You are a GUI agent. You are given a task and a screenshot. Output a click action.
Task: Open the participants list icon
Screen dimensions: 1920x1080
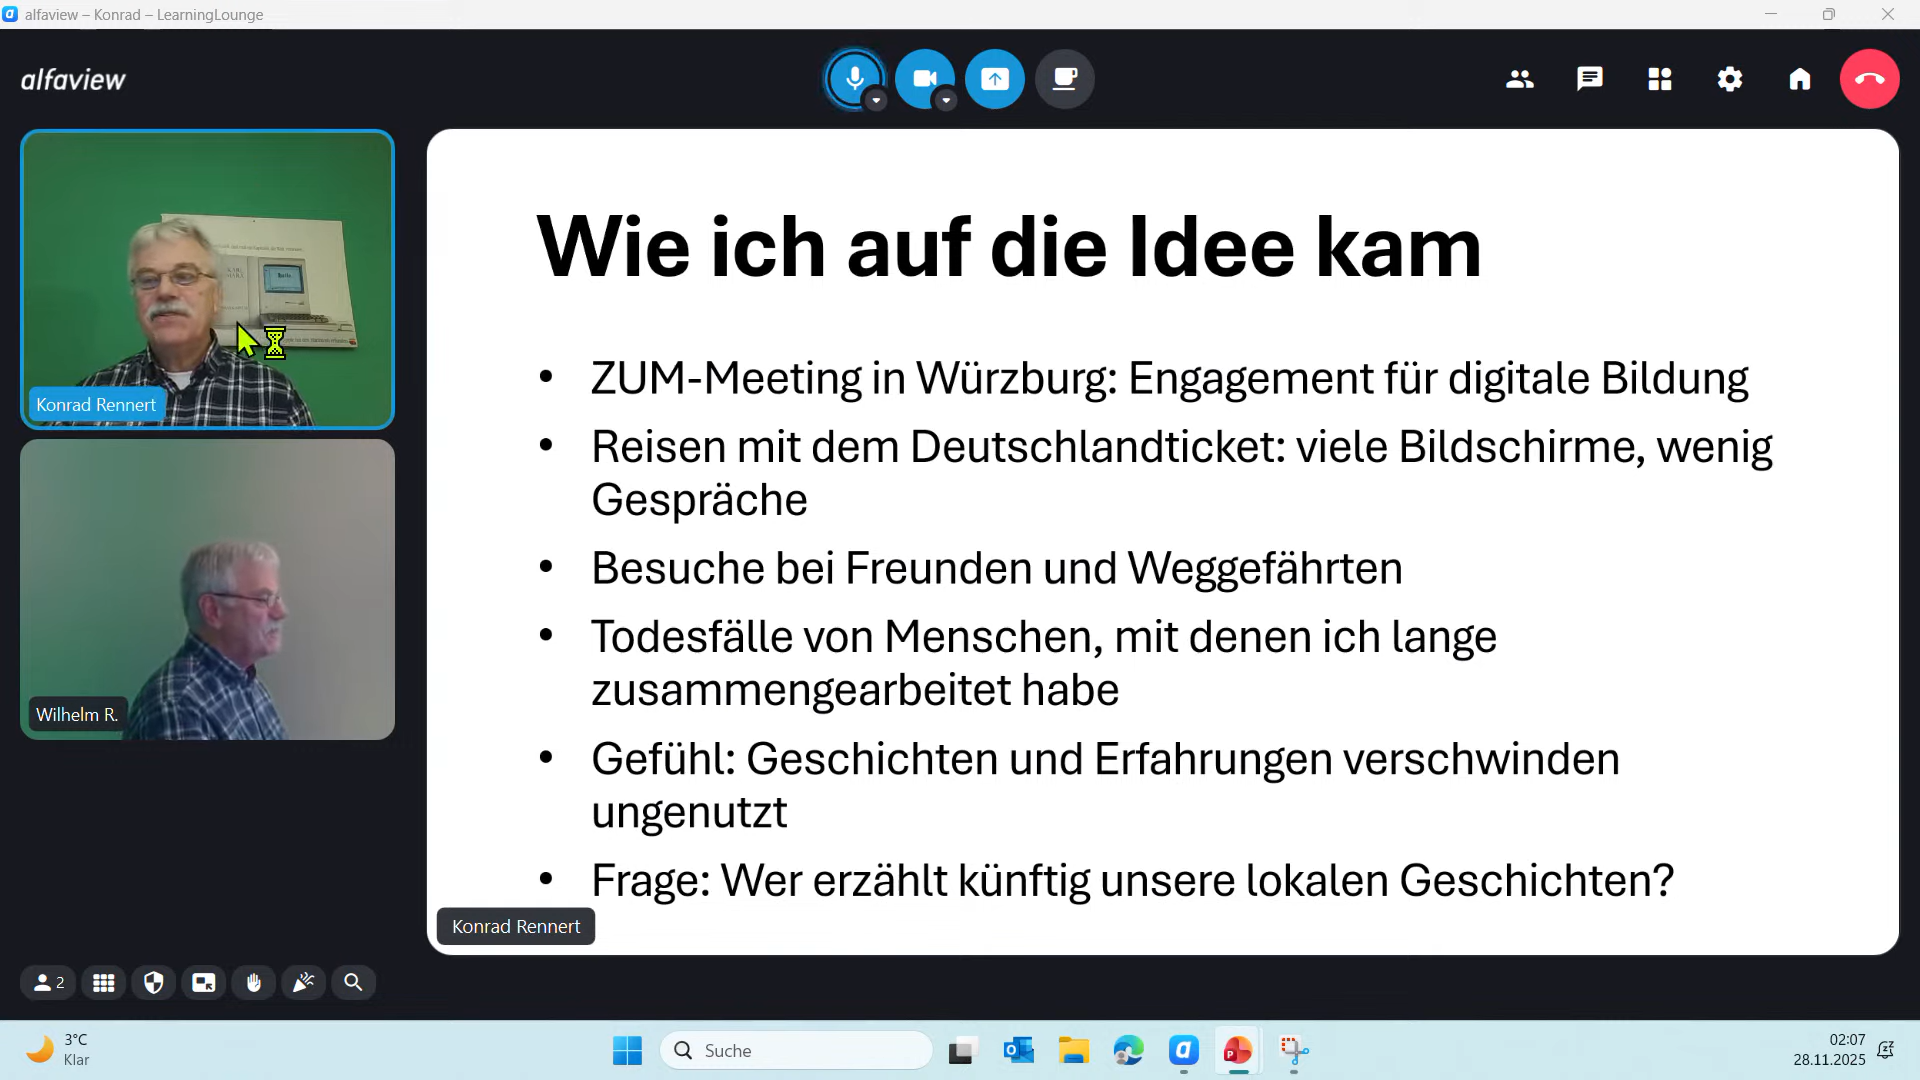tap(1519, 79)
